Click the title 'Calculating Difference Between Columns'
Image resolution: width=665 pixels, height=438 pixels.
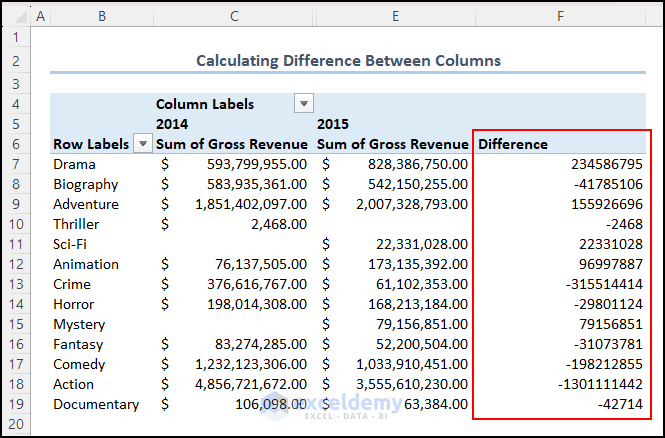pos(348,61)
